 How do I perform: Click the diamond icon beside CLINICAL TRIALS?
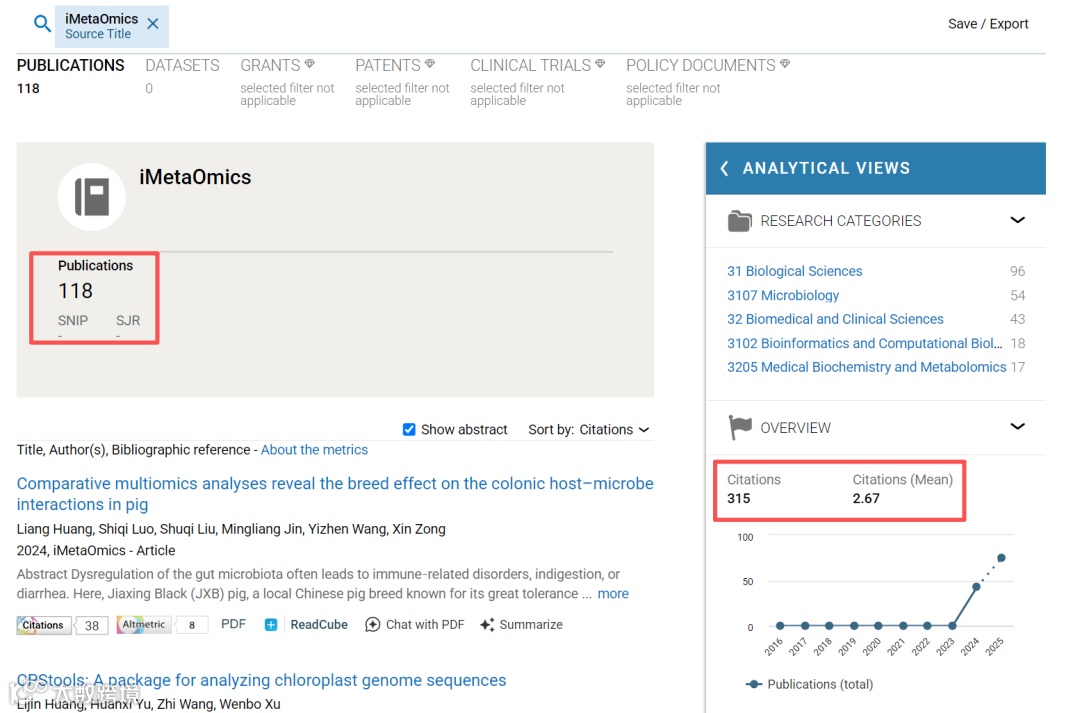tap(600, 63)
